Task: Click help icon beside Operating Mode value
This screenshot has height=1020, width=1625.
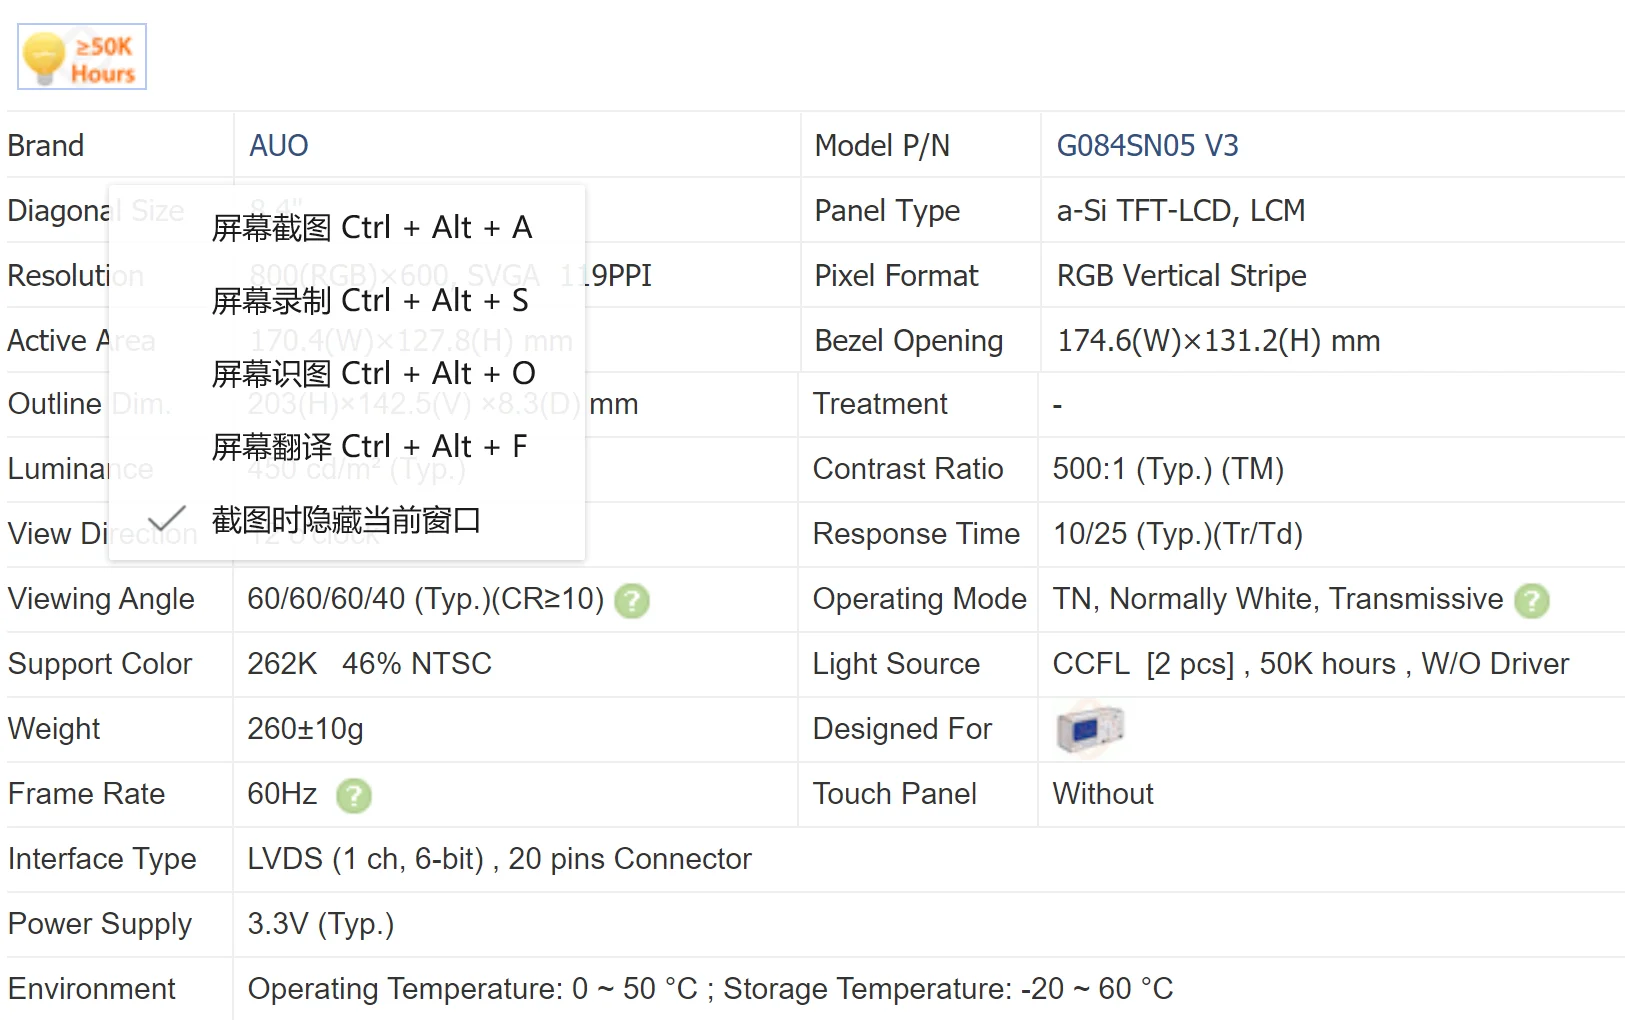Action: (1531, 601)
